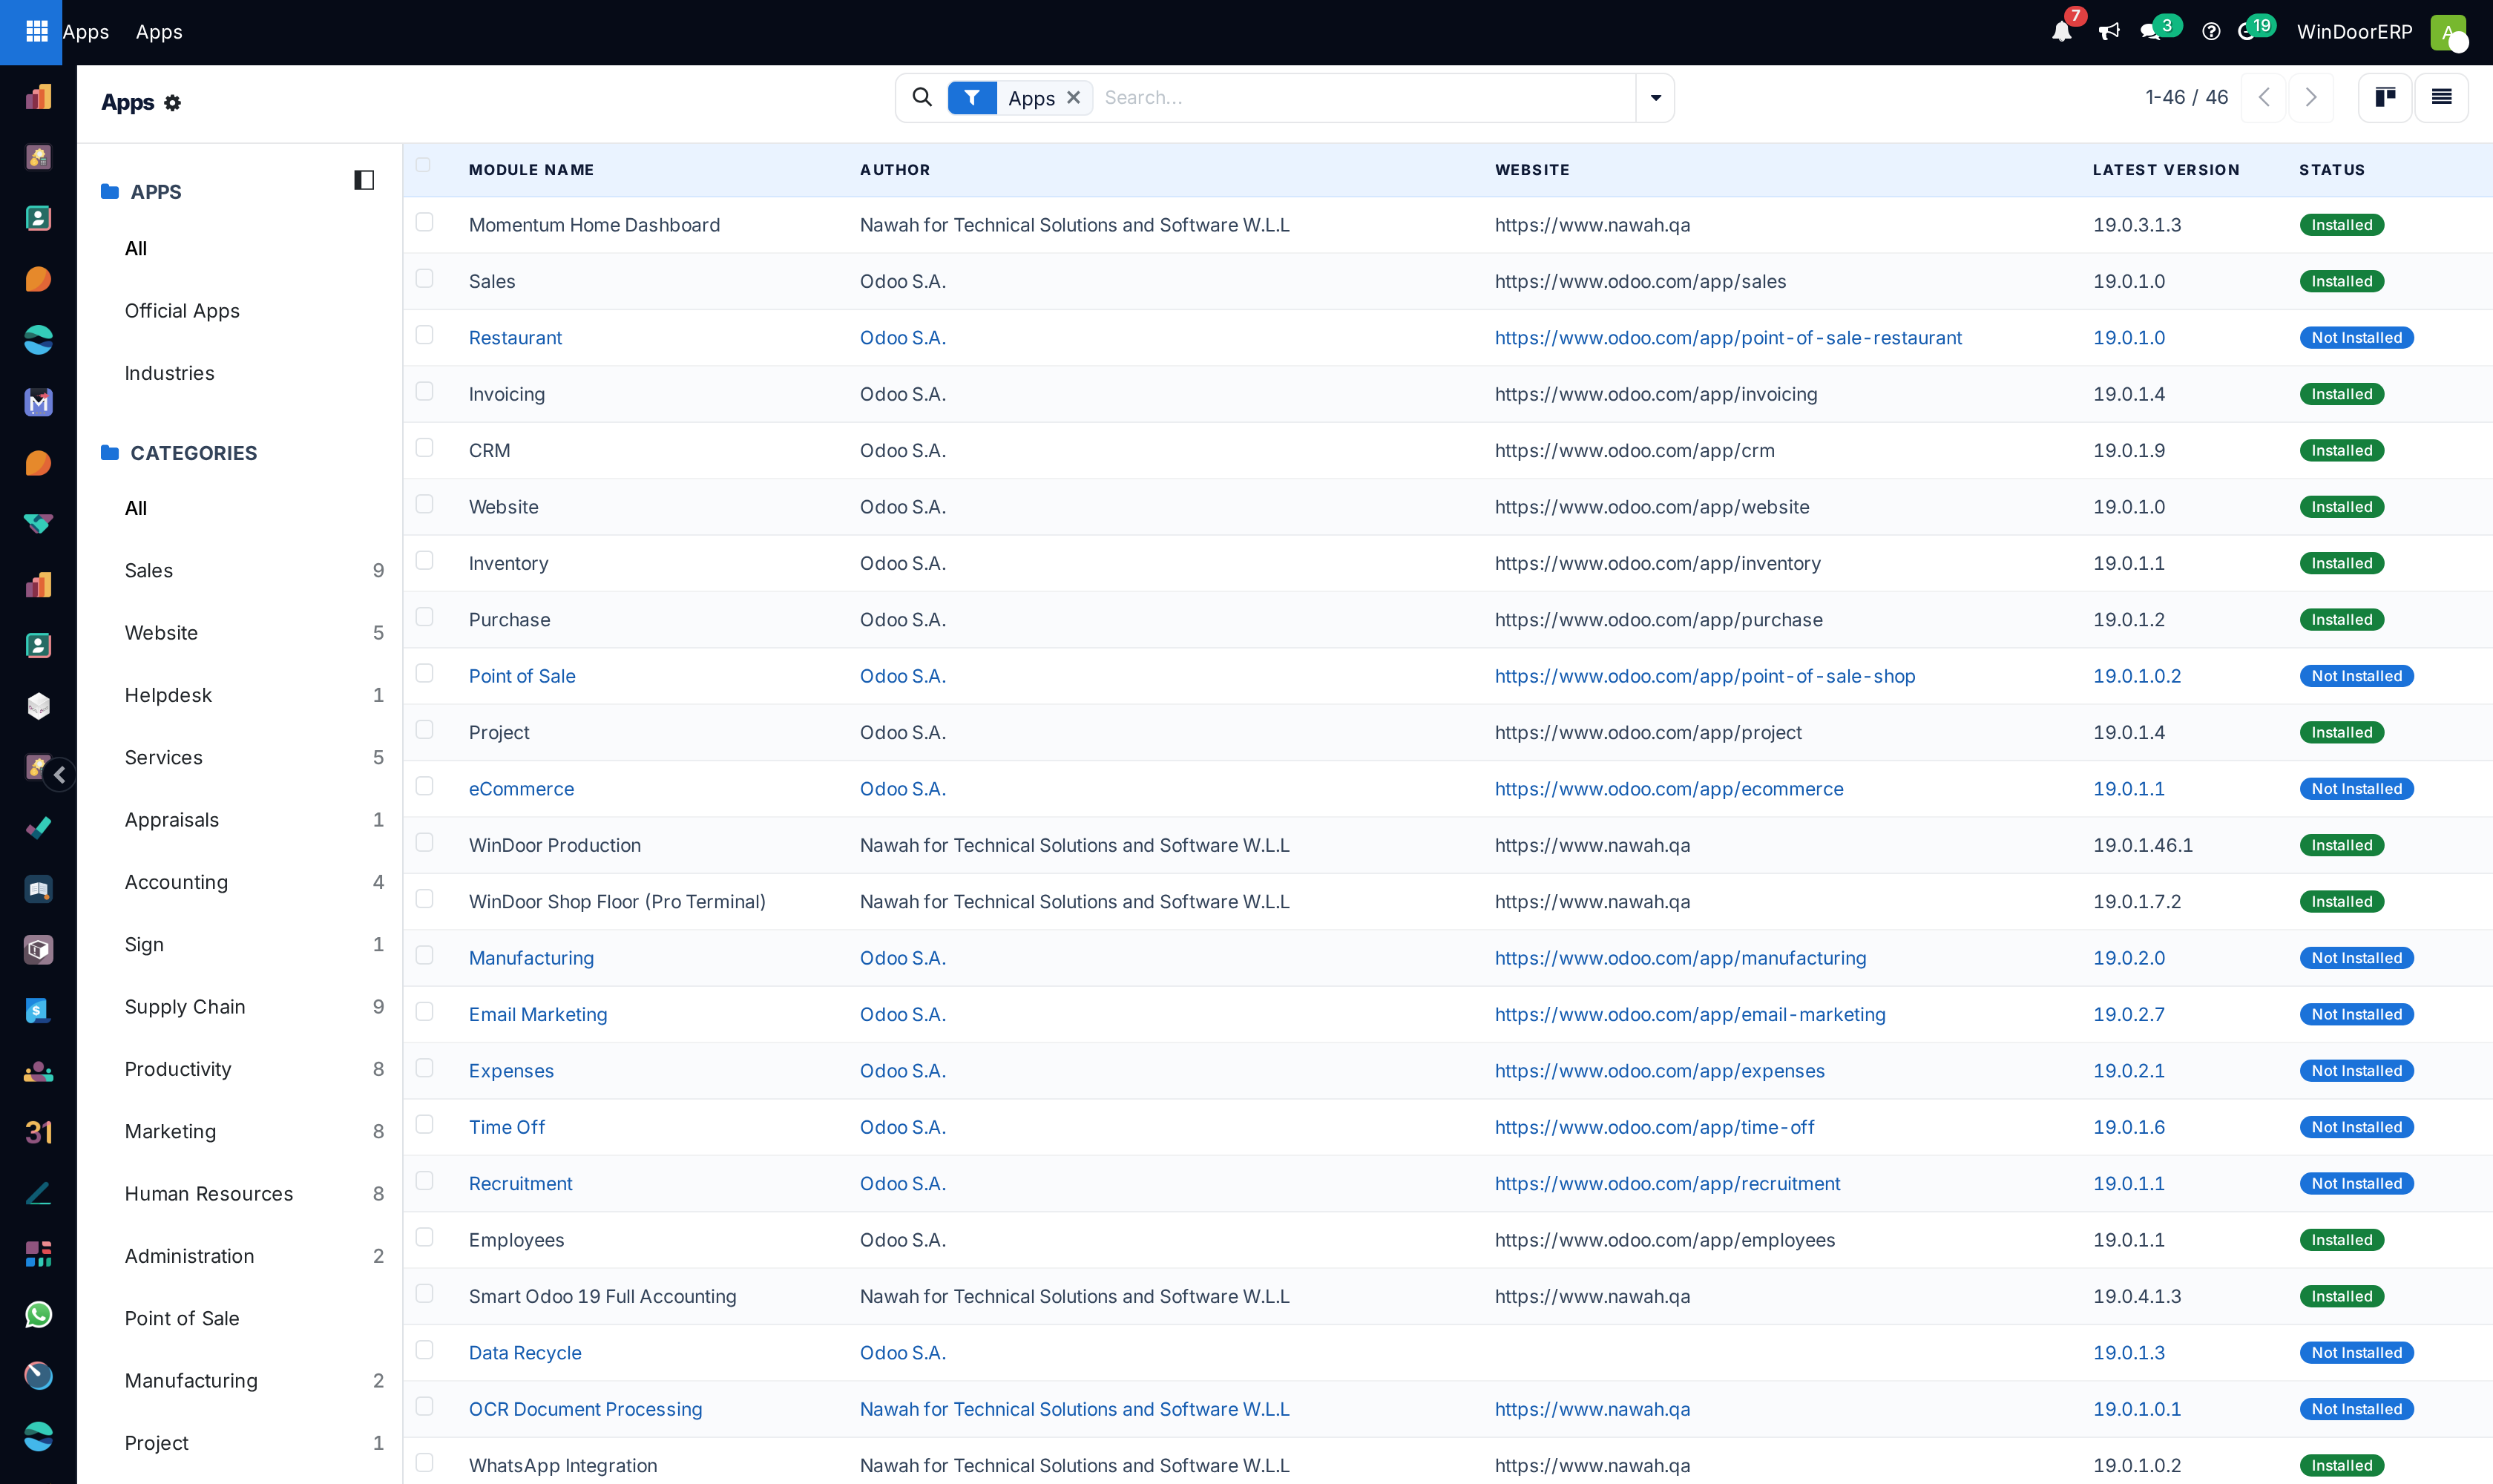Screen dimensions: 2493x1484
Task: Open the gear settings next to Apps title
Action: pyautogui.click(x=172, y=103)
